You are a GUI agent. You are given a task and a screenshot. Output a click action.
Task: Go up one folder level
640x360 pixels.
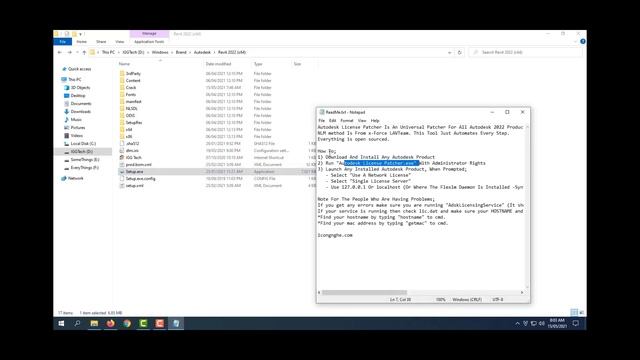pos(84,52)
